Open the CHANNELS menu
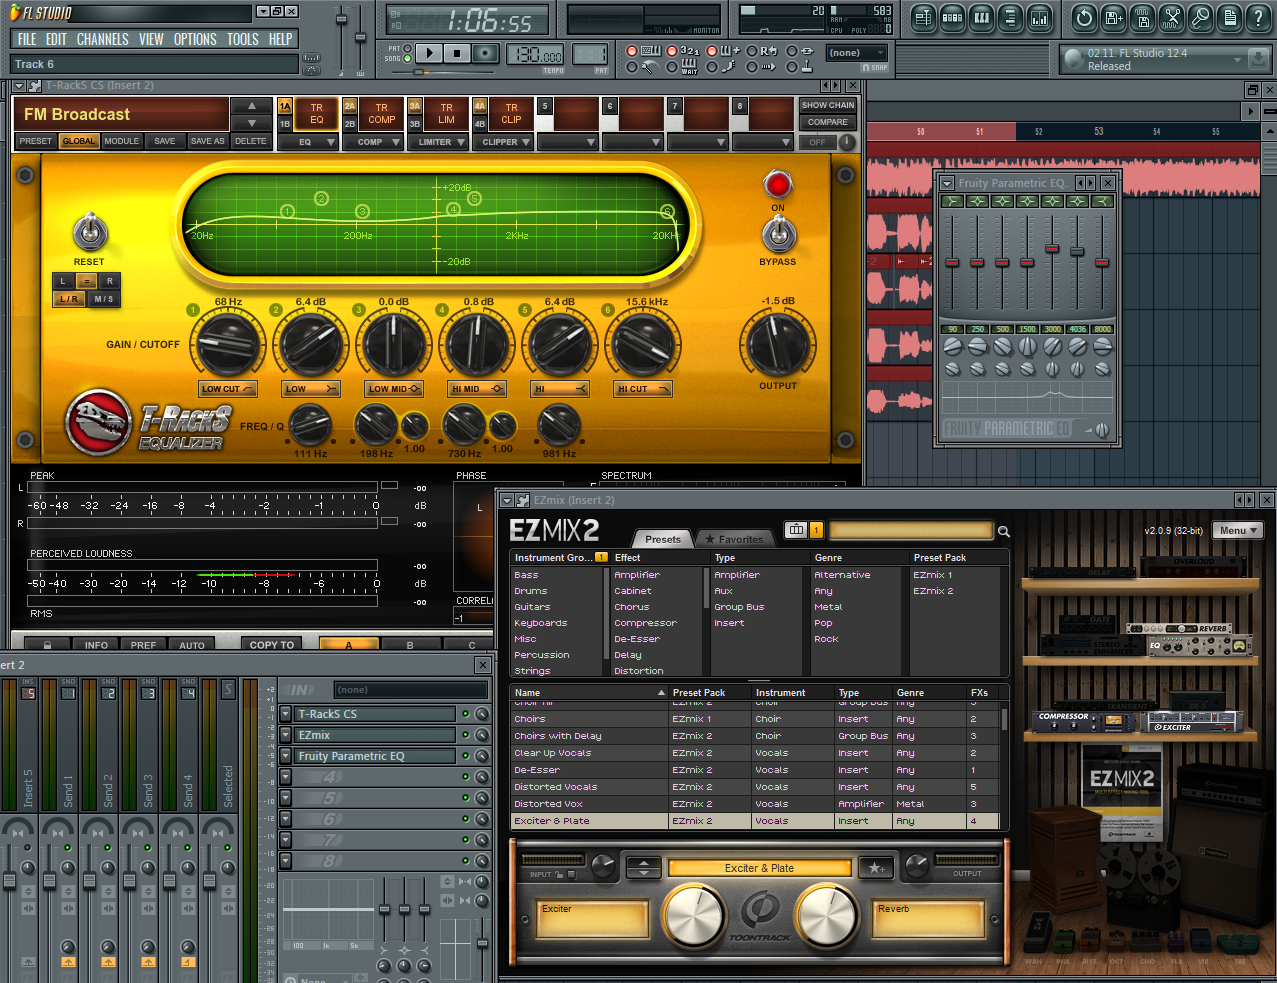Screen dimensions: 1277x983 tap(102, 39)
